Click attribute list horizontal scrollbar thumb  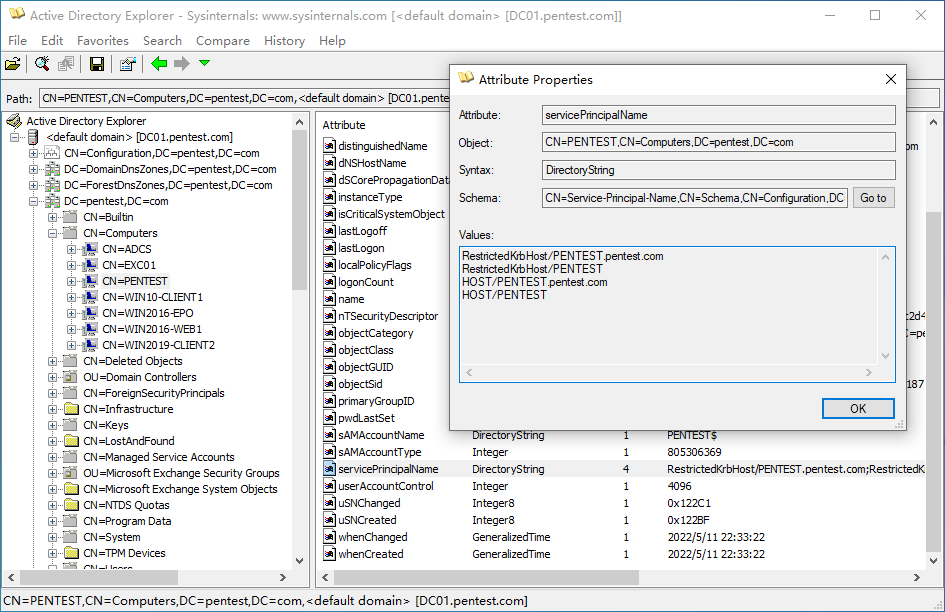click(x=486, y=578)
